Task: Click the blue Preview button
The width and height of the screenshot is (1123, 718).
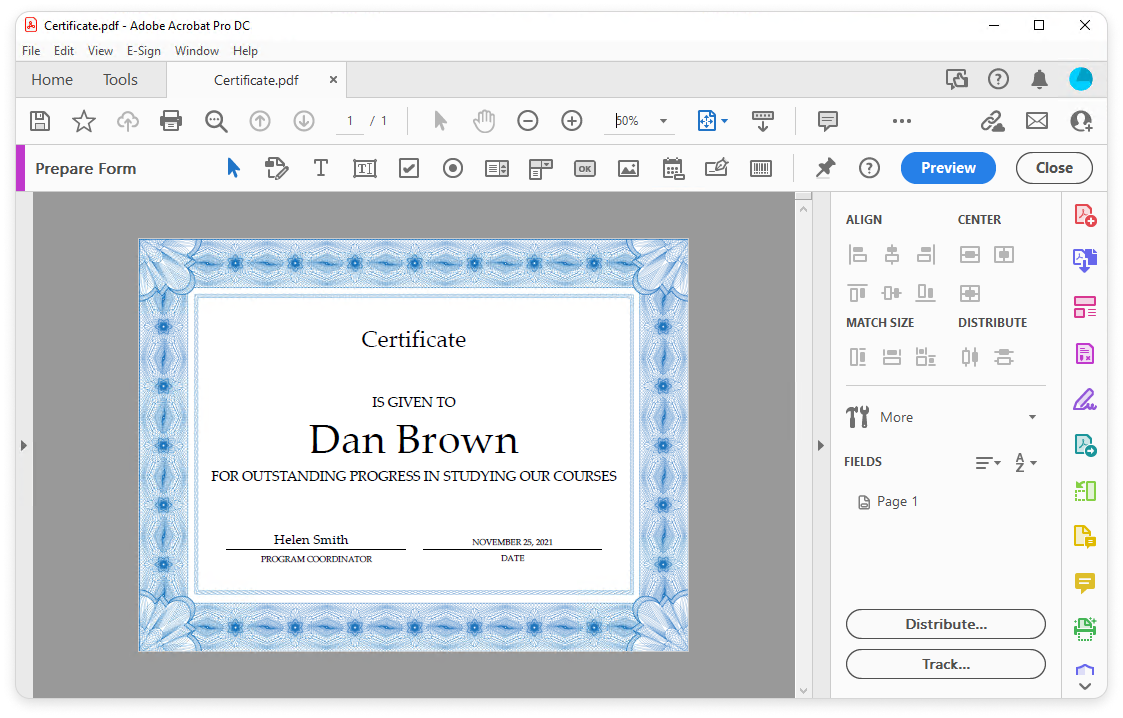Action: point(947,168)
